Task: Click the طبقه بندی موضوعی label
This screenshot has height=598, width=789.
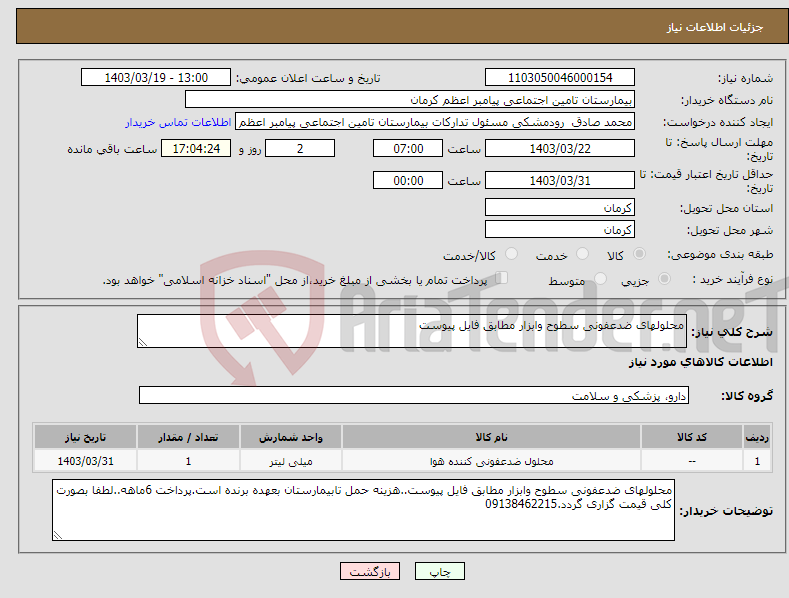Action: click(x=720, y=254)
